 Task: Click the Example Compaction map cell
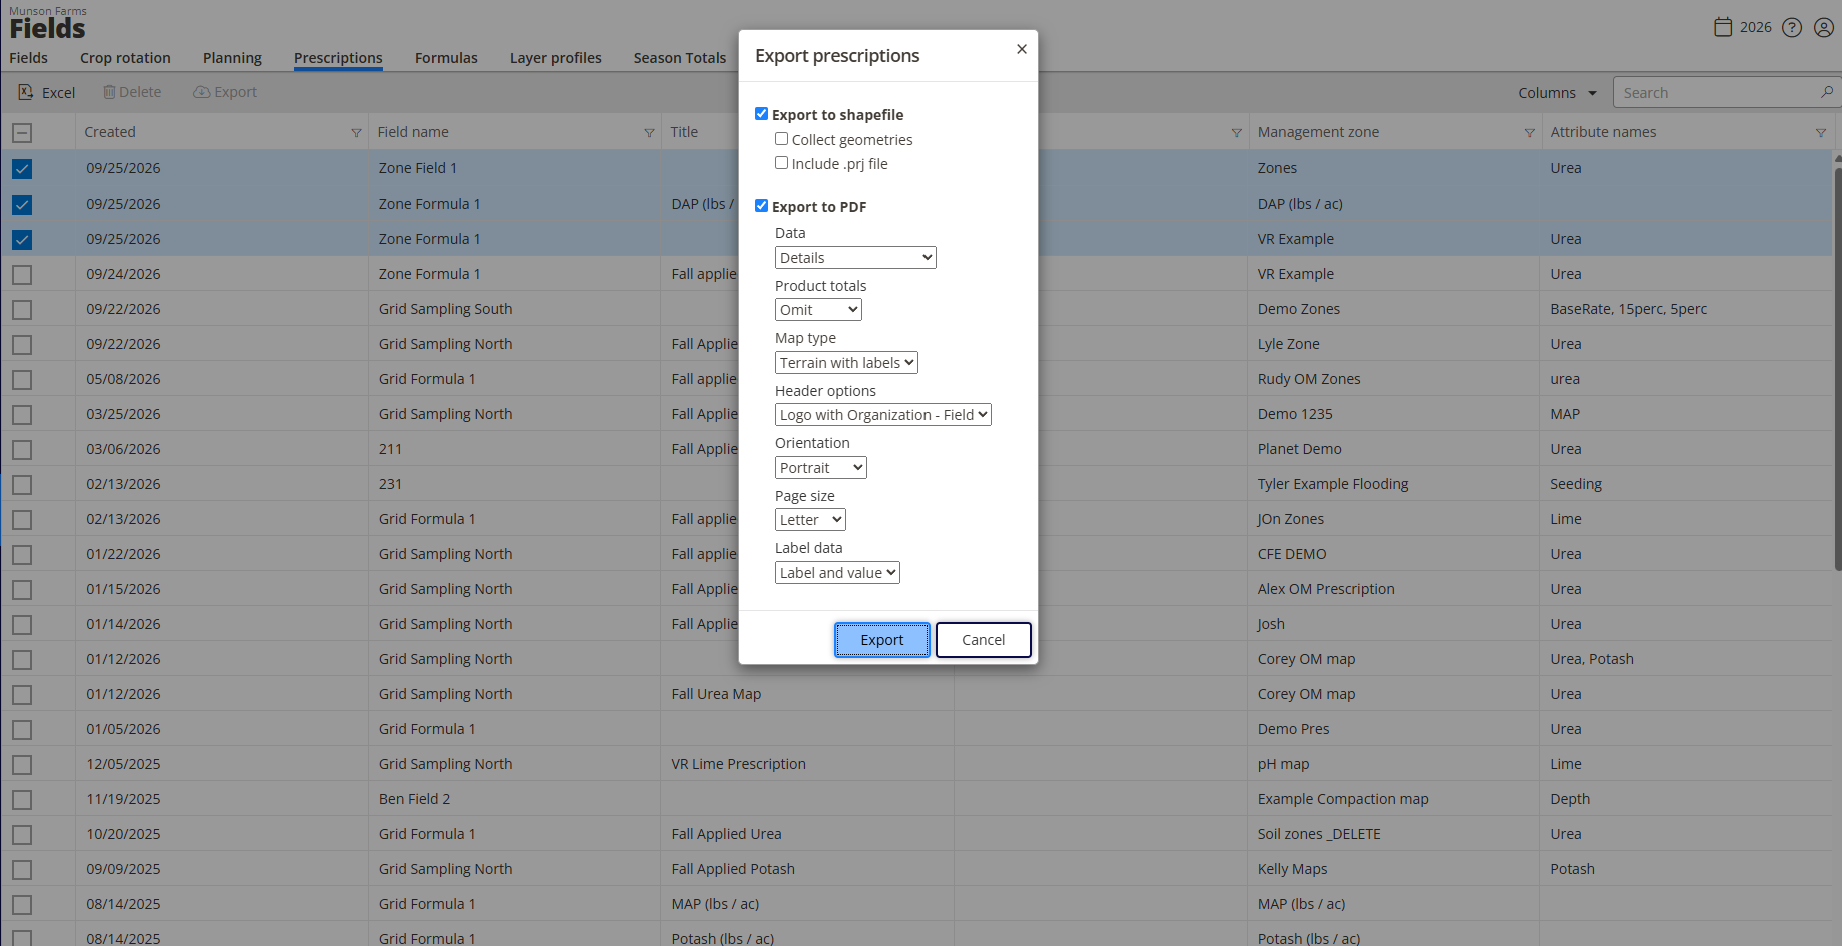coord(1343,799)
